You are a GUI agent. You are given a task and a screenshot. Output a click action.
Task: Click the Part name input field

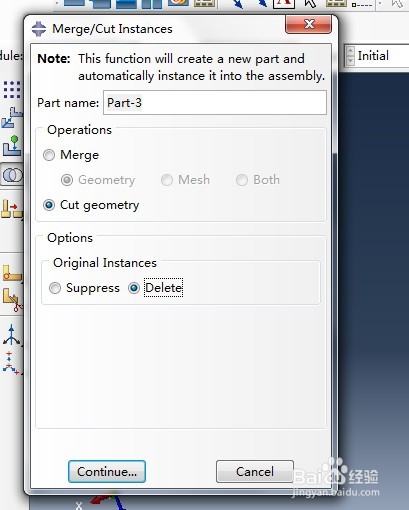[215, 103]
